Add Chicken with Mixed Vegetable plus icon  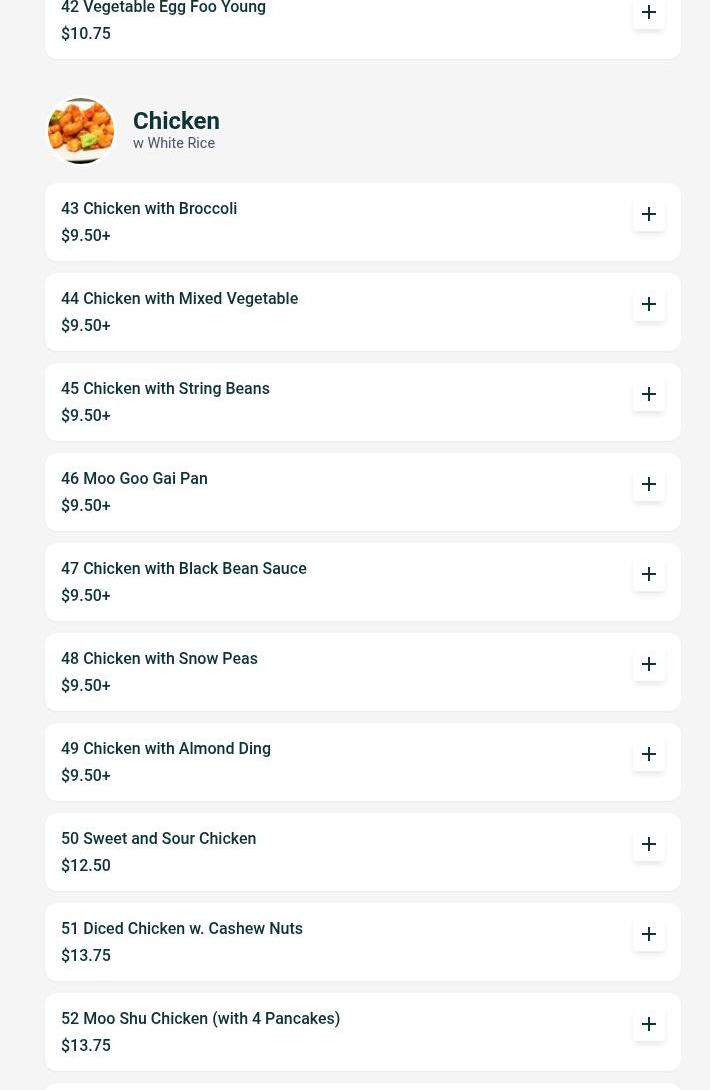pyautogui.click(x=649, y=304)
